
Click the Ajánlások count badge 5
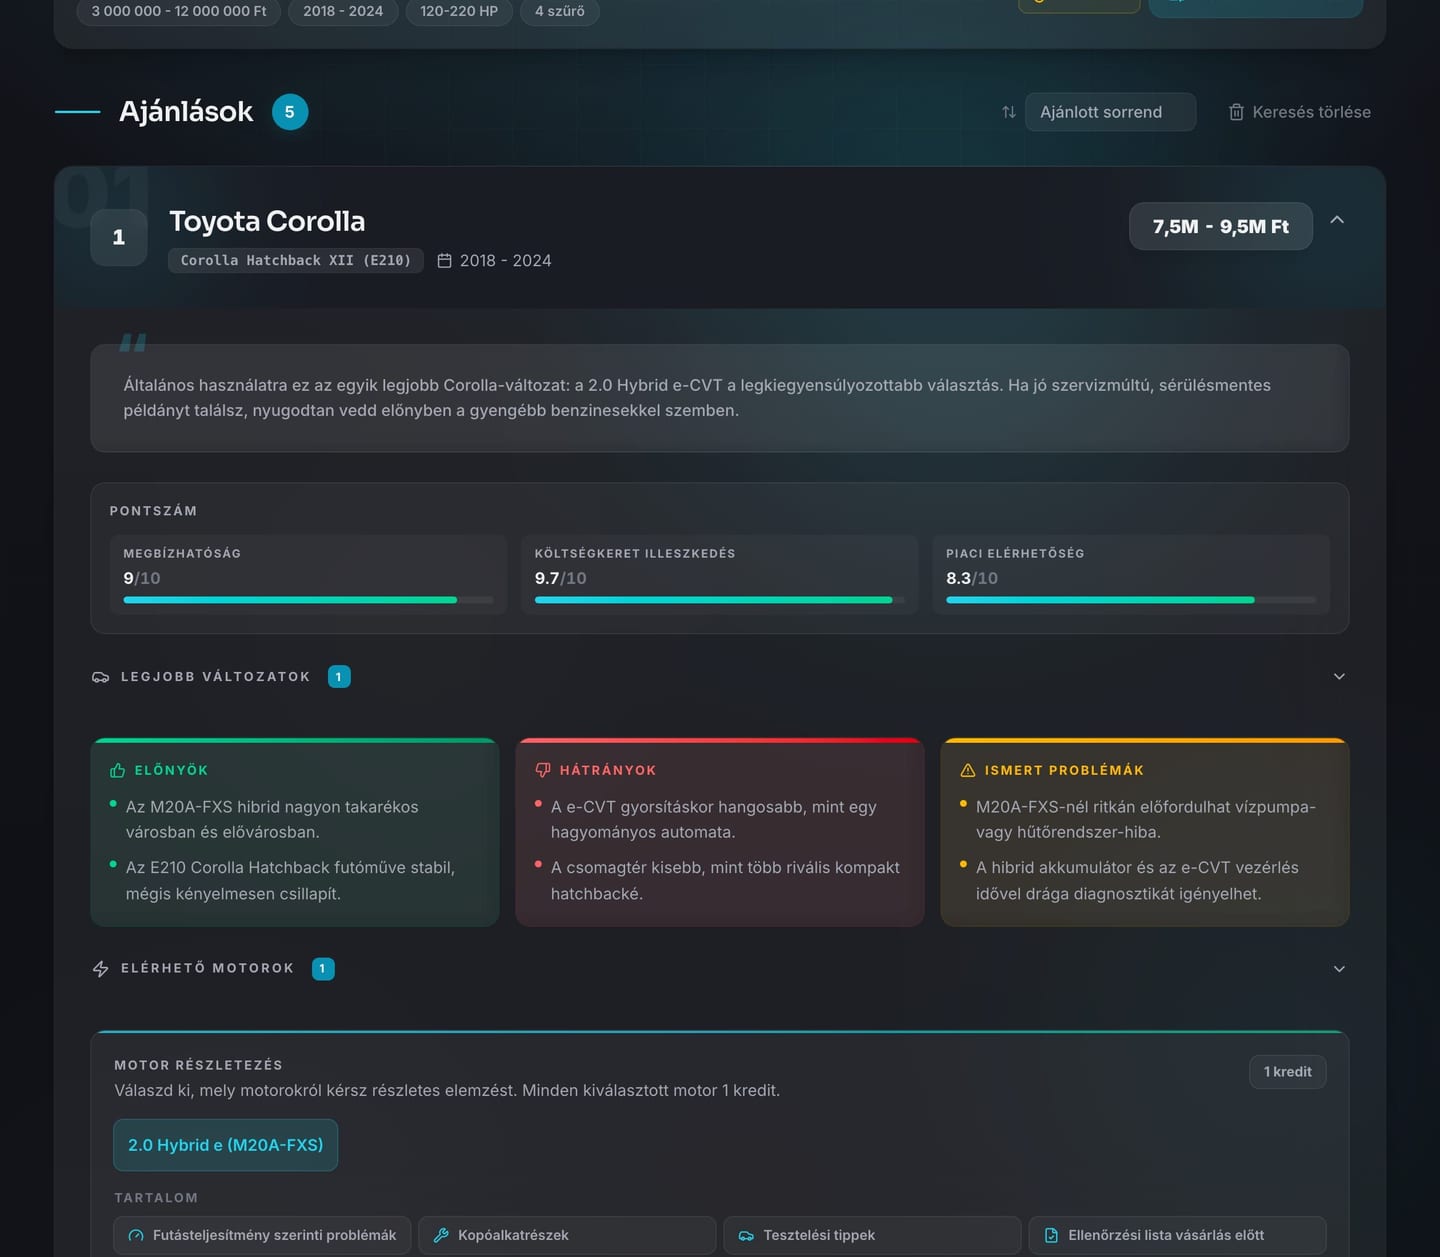coord(290,112)
